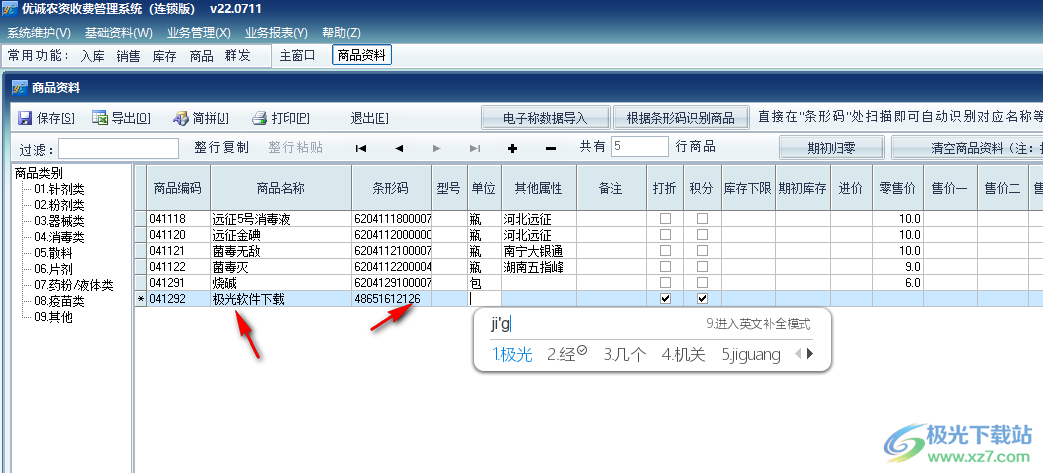1043x473 pixels.
Task: Switch to the 主窗口 tab
Action: pyautogui.click(x=297, y=56)
